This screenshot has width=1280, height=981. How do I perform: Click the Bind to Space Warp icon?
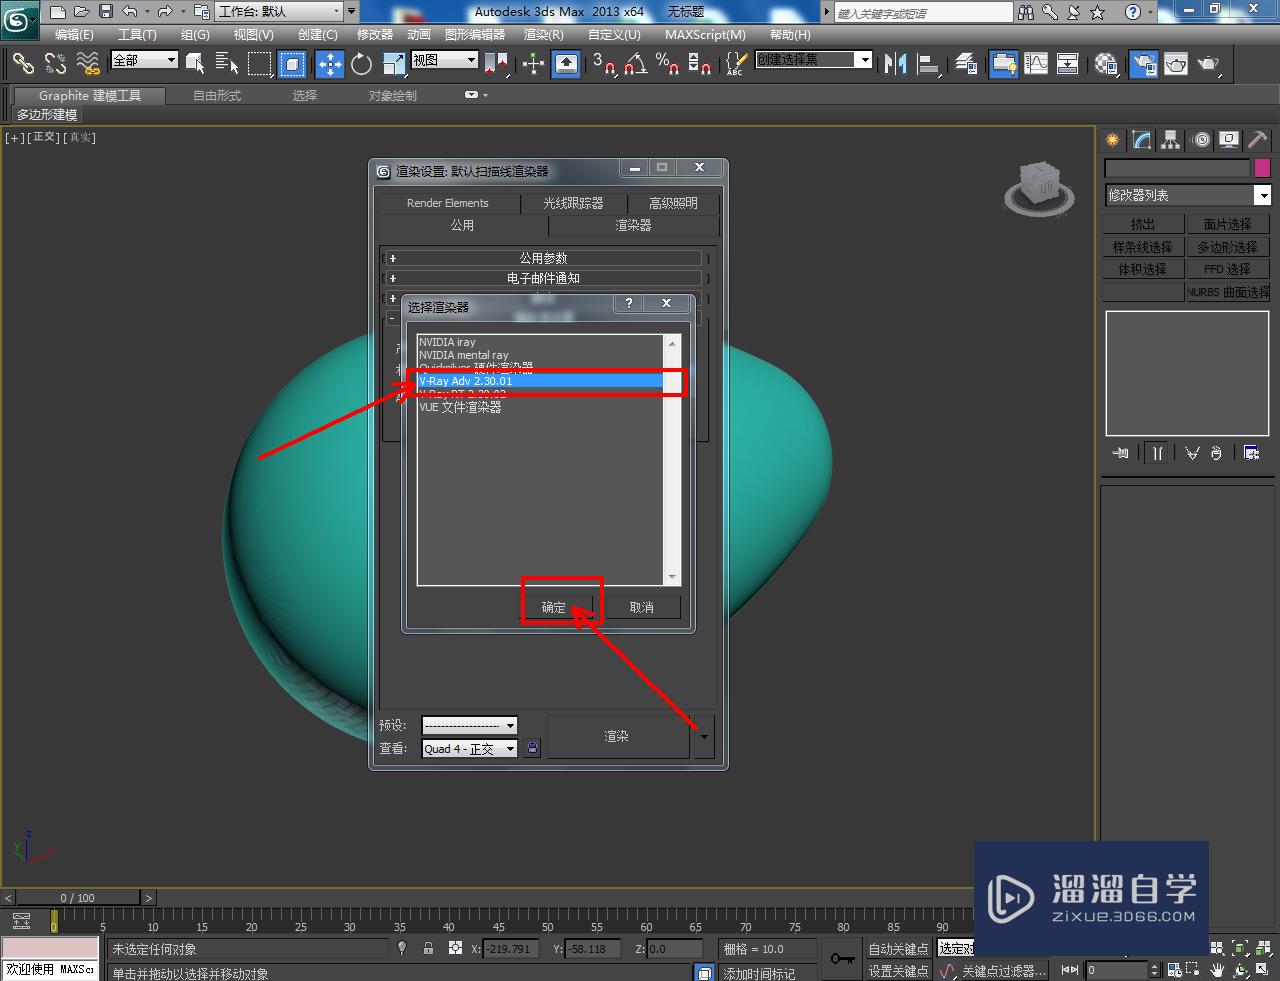pos(88,64)
